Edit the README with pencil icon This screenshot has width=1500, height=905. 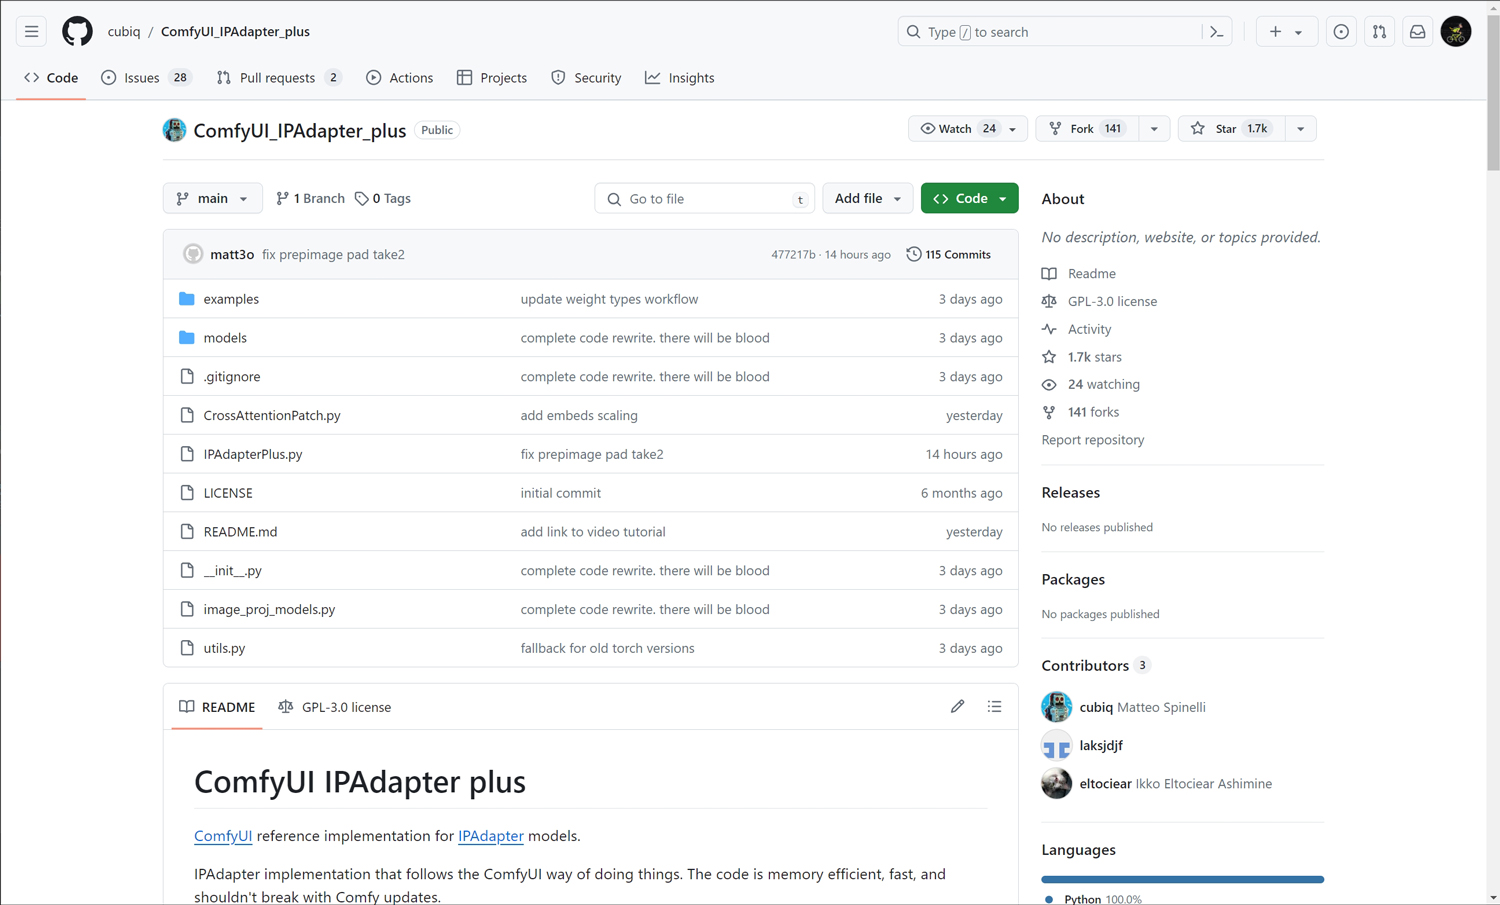coord(957,707)
